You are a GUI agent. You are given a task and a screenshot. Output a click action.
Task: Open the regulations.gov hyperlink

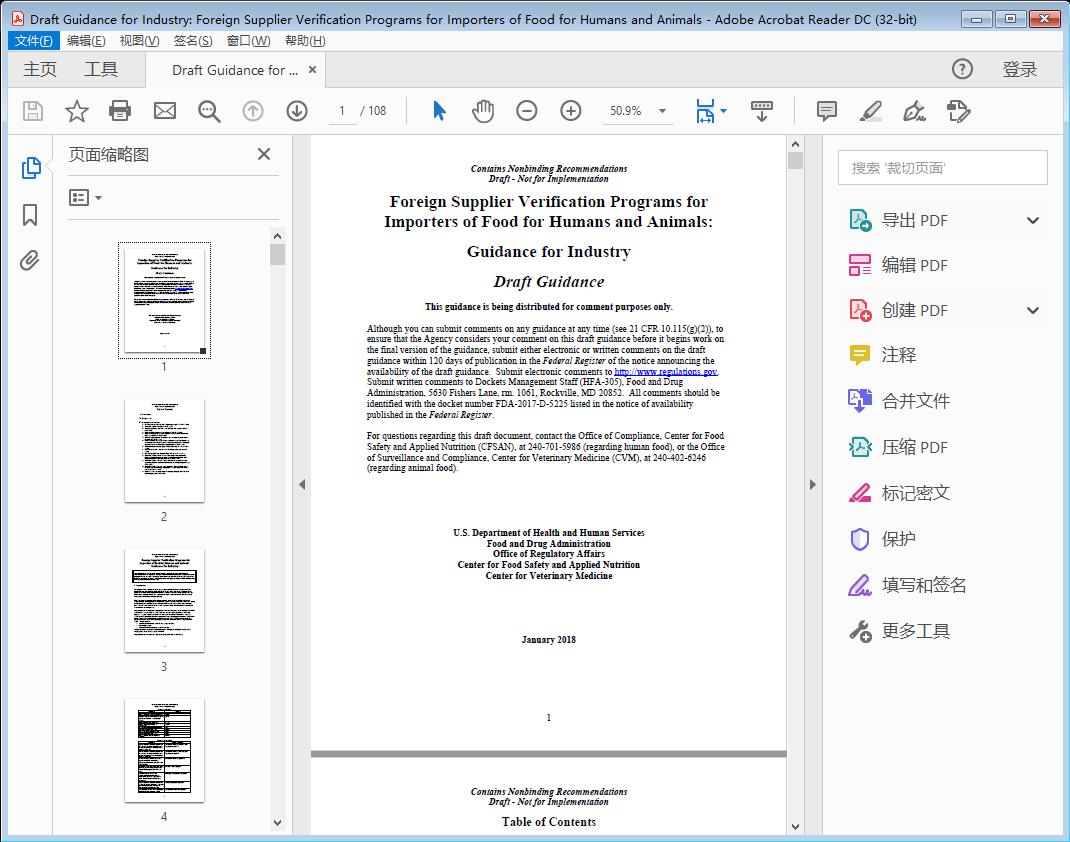pyautogui.click(x=665, y=371)
